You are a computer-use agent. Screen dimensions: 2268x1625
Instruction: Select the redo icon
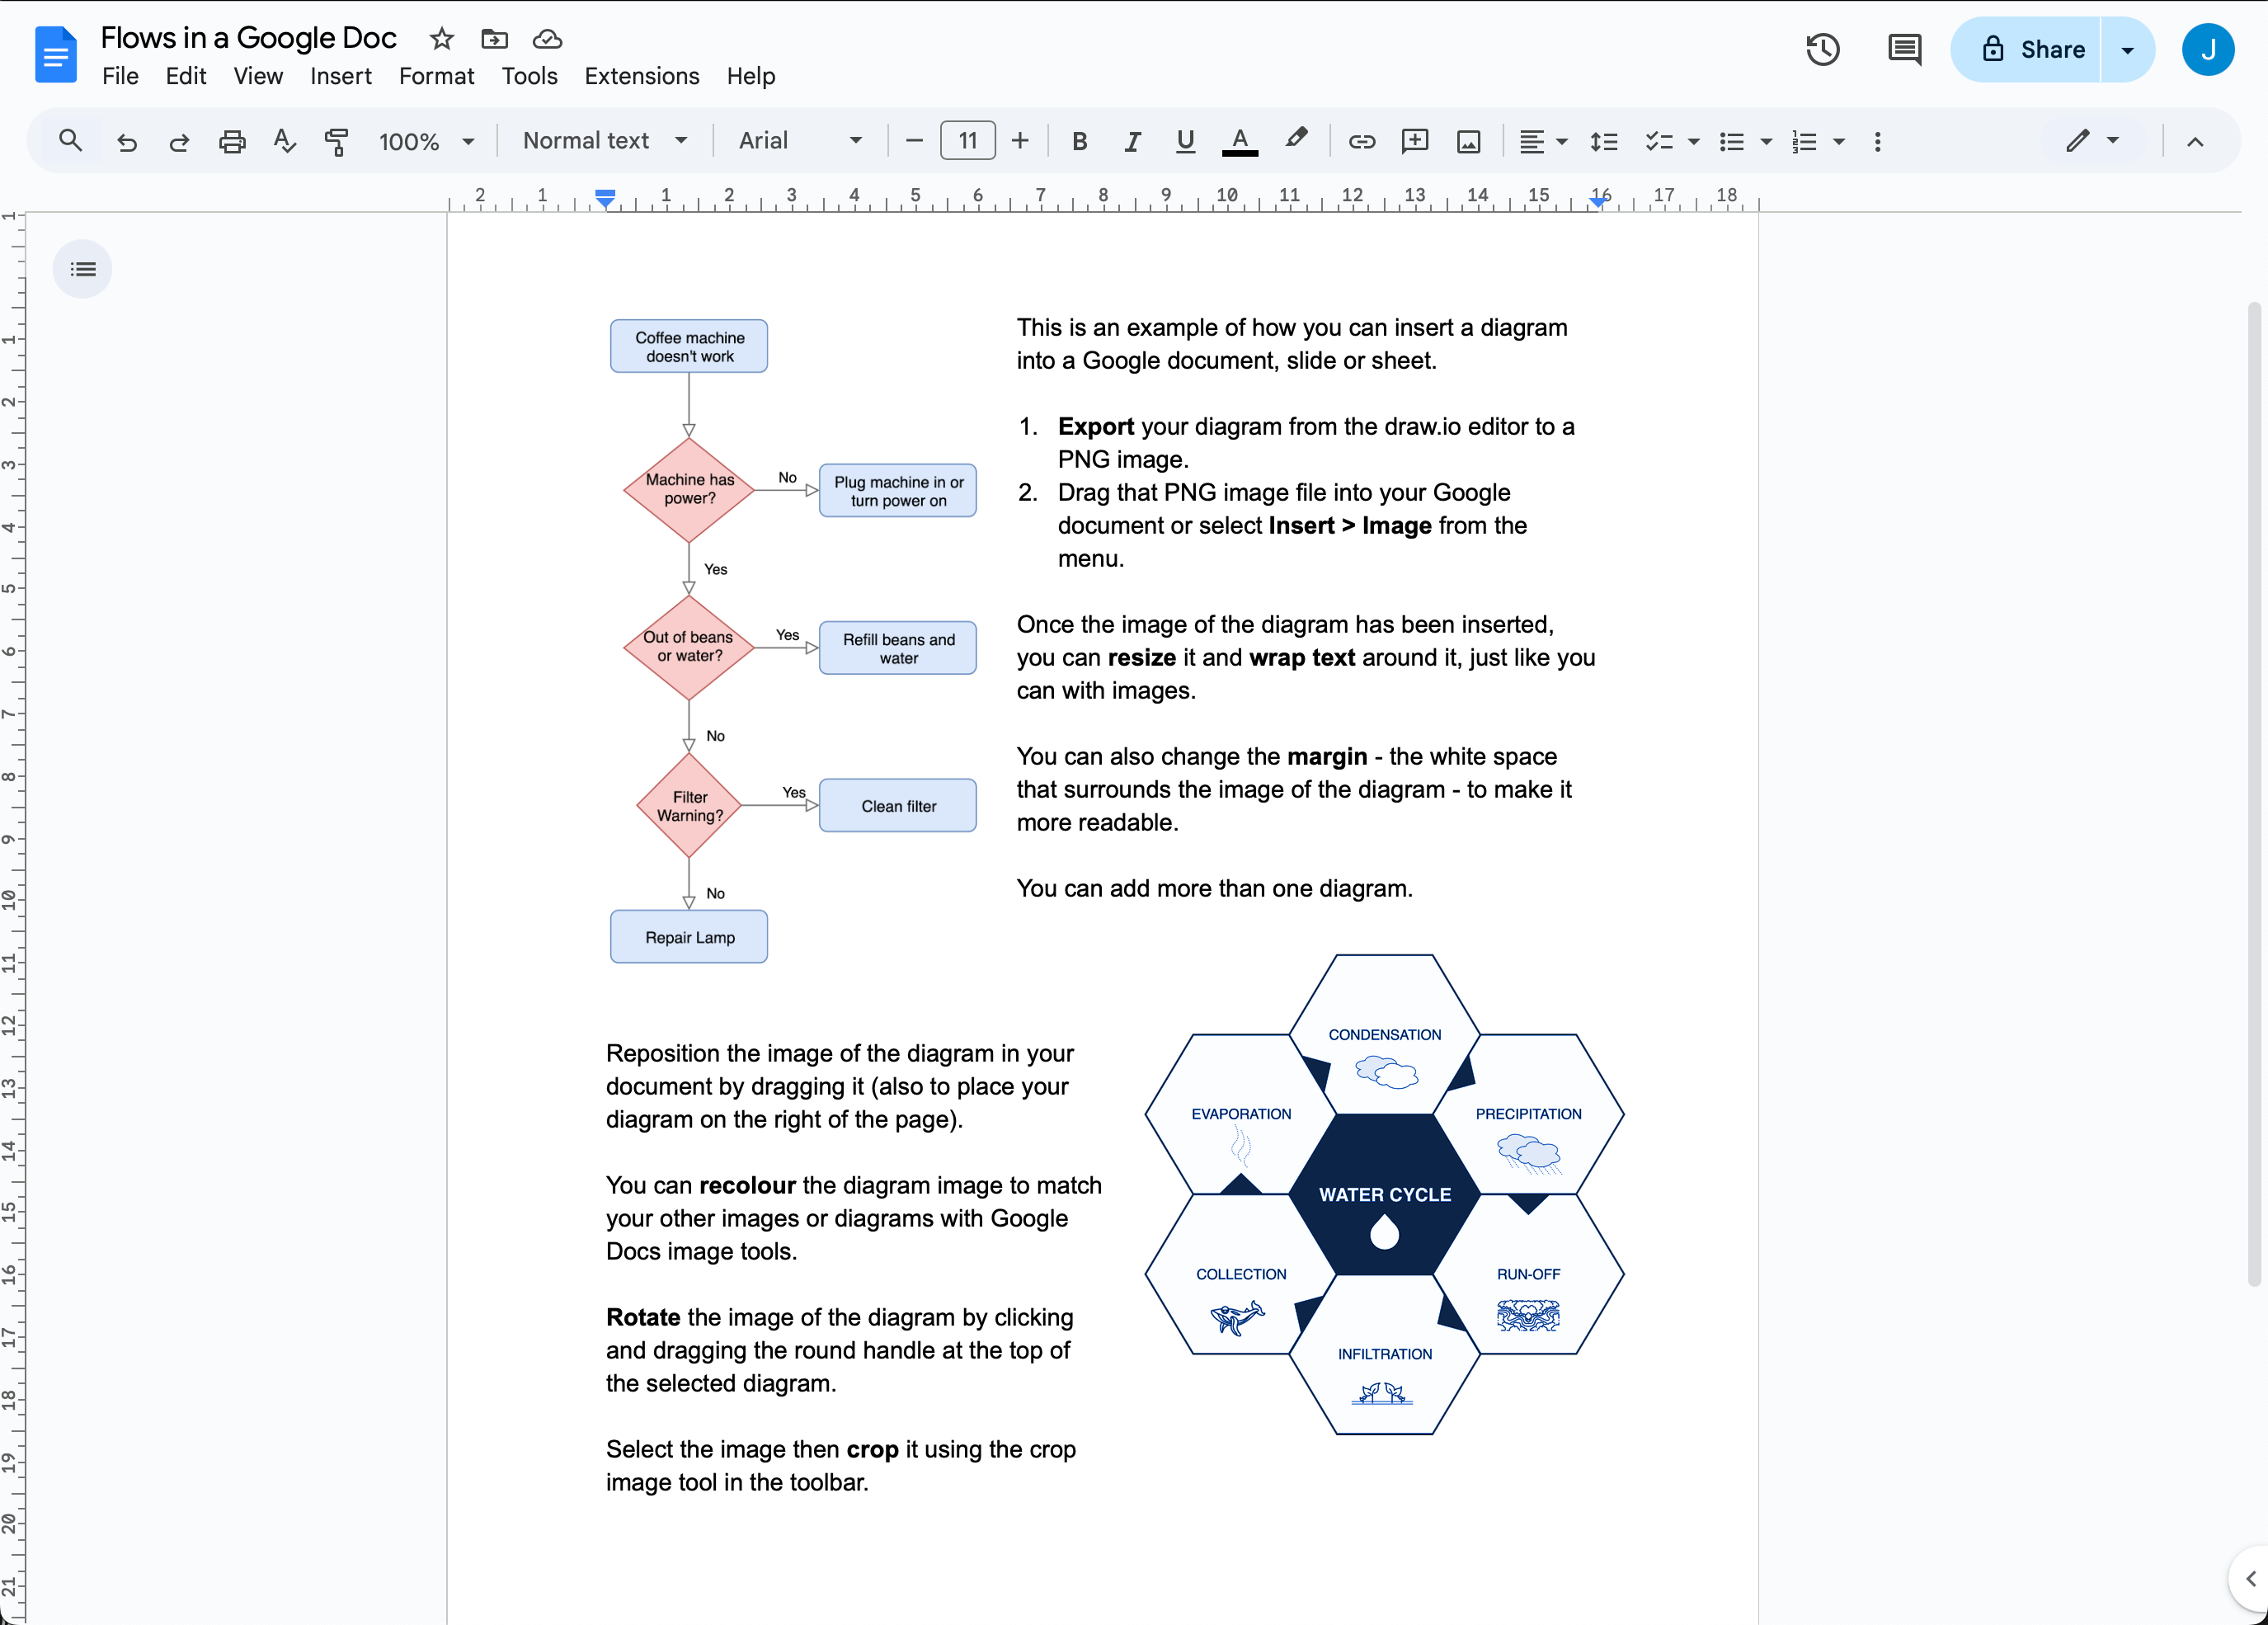point(179,141)
